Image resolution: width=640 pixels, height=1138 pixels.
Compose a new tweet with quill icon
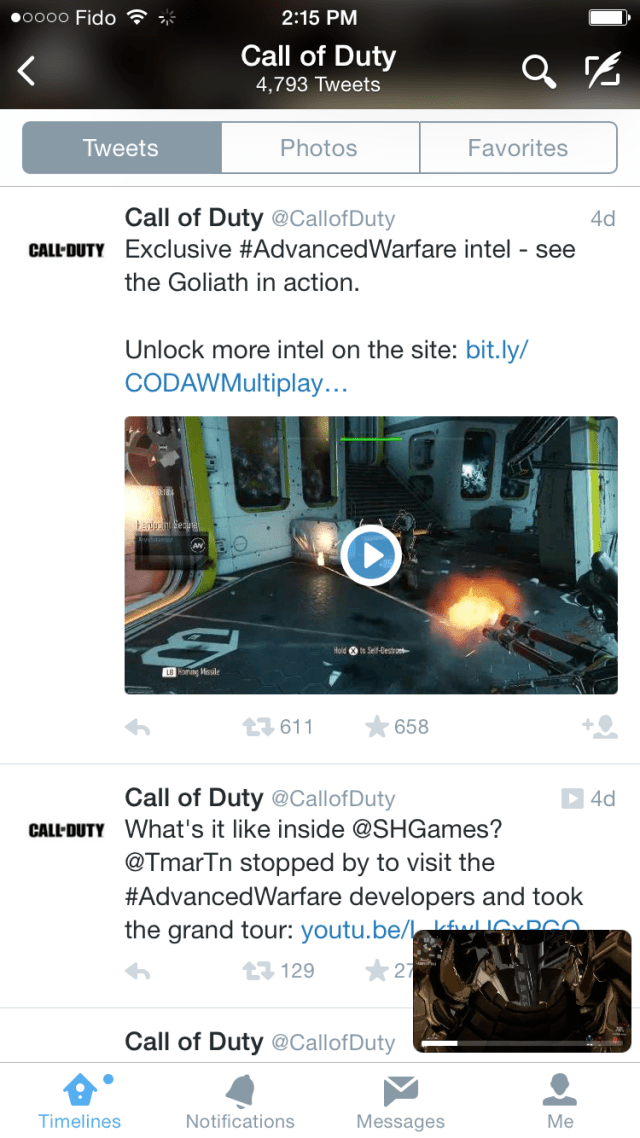(x=602, y=70)
